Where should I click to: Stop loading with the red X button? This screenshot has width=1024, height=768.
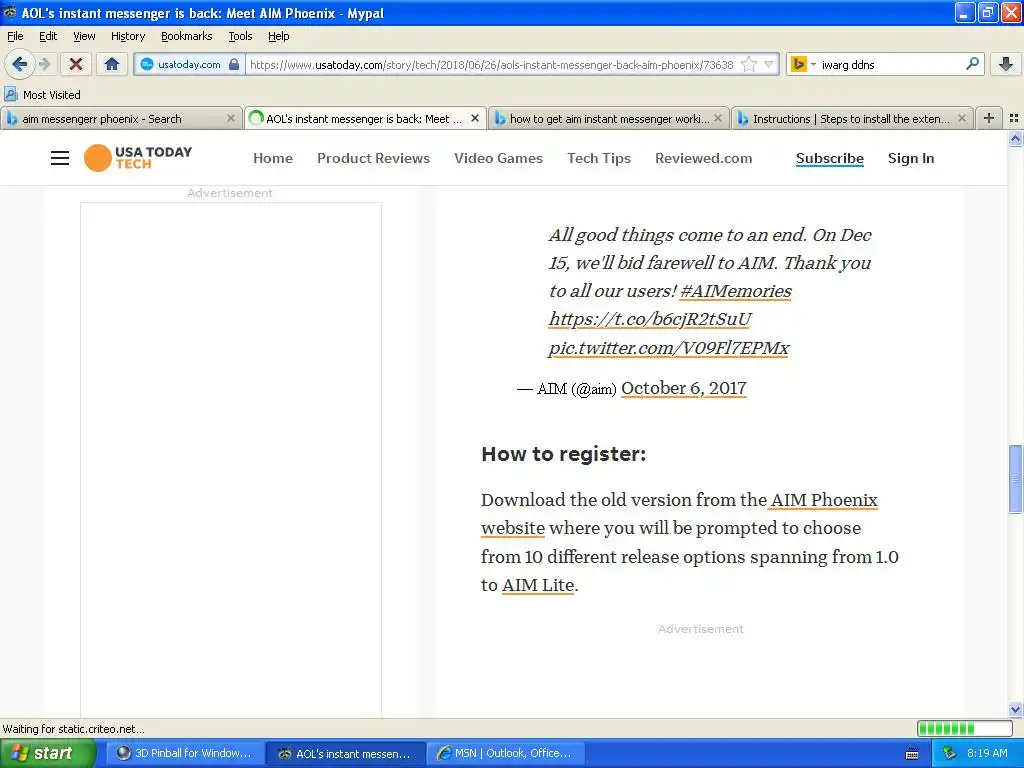[x=76, y=64]
